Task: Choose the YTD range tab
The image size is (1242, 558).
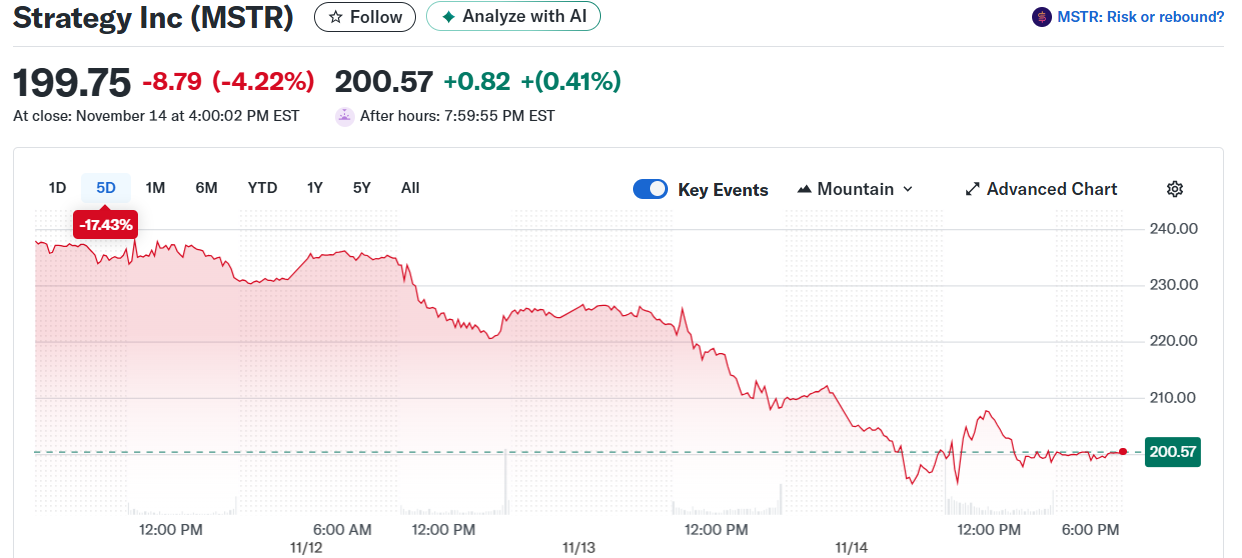Action: [x=262, y=188]
